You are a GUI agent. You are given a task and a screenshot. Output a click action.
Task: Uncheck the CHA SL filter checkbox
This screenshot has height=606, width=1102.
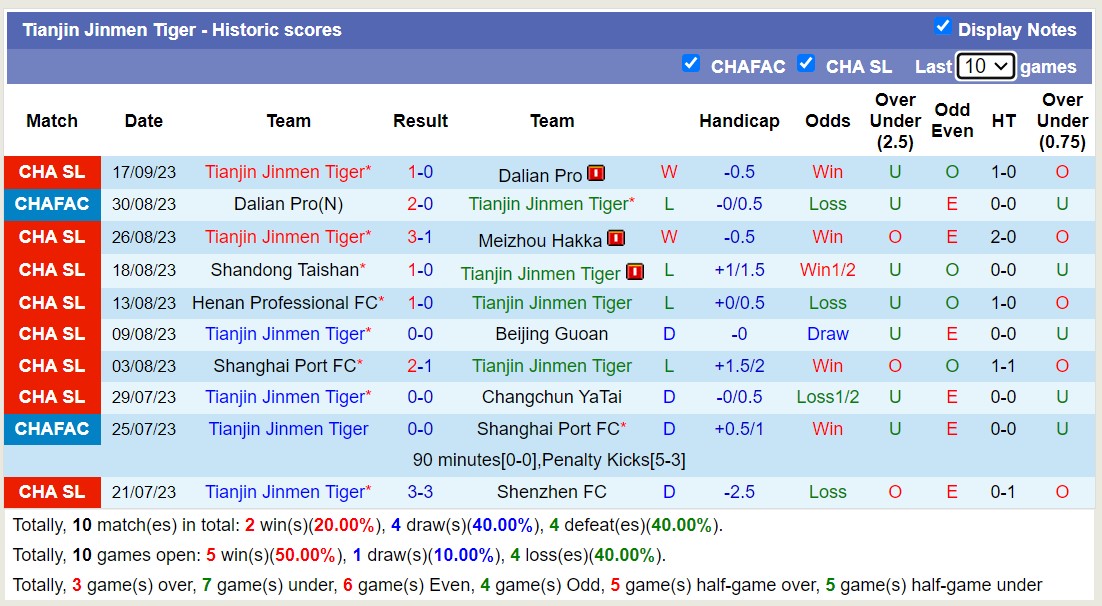(x=806, y=64)
